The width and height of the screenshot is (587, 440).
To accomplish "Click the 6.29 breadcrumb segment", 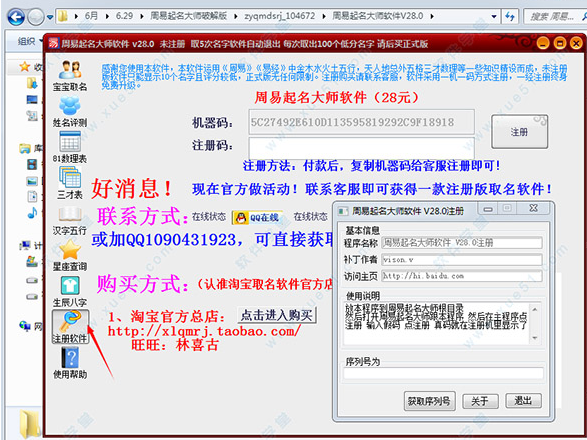I will tap(124, 16).
